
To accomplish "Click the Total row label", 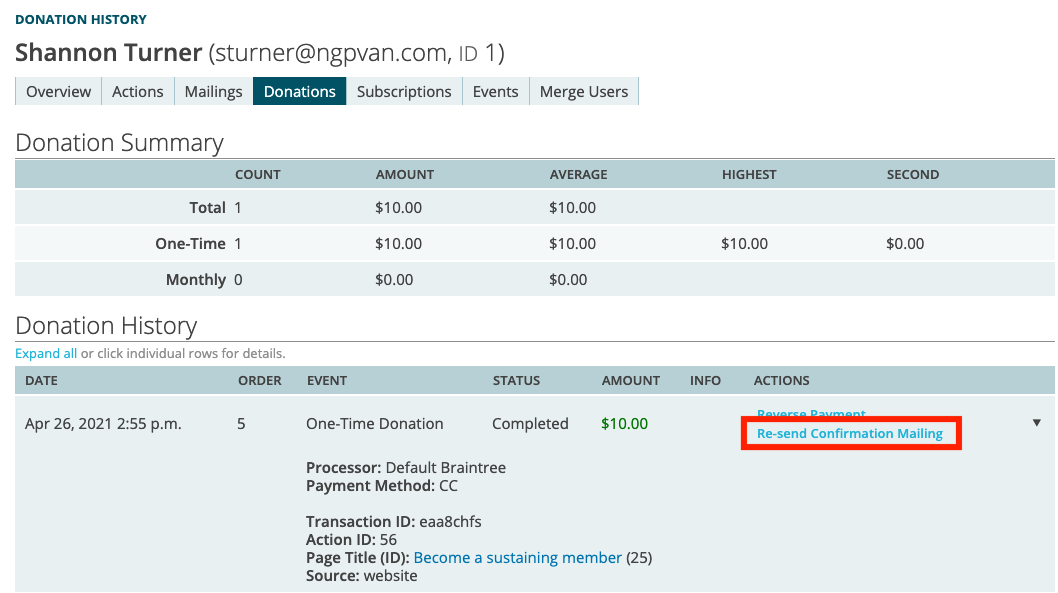I will pyautogui.click(x=207, y=207).
